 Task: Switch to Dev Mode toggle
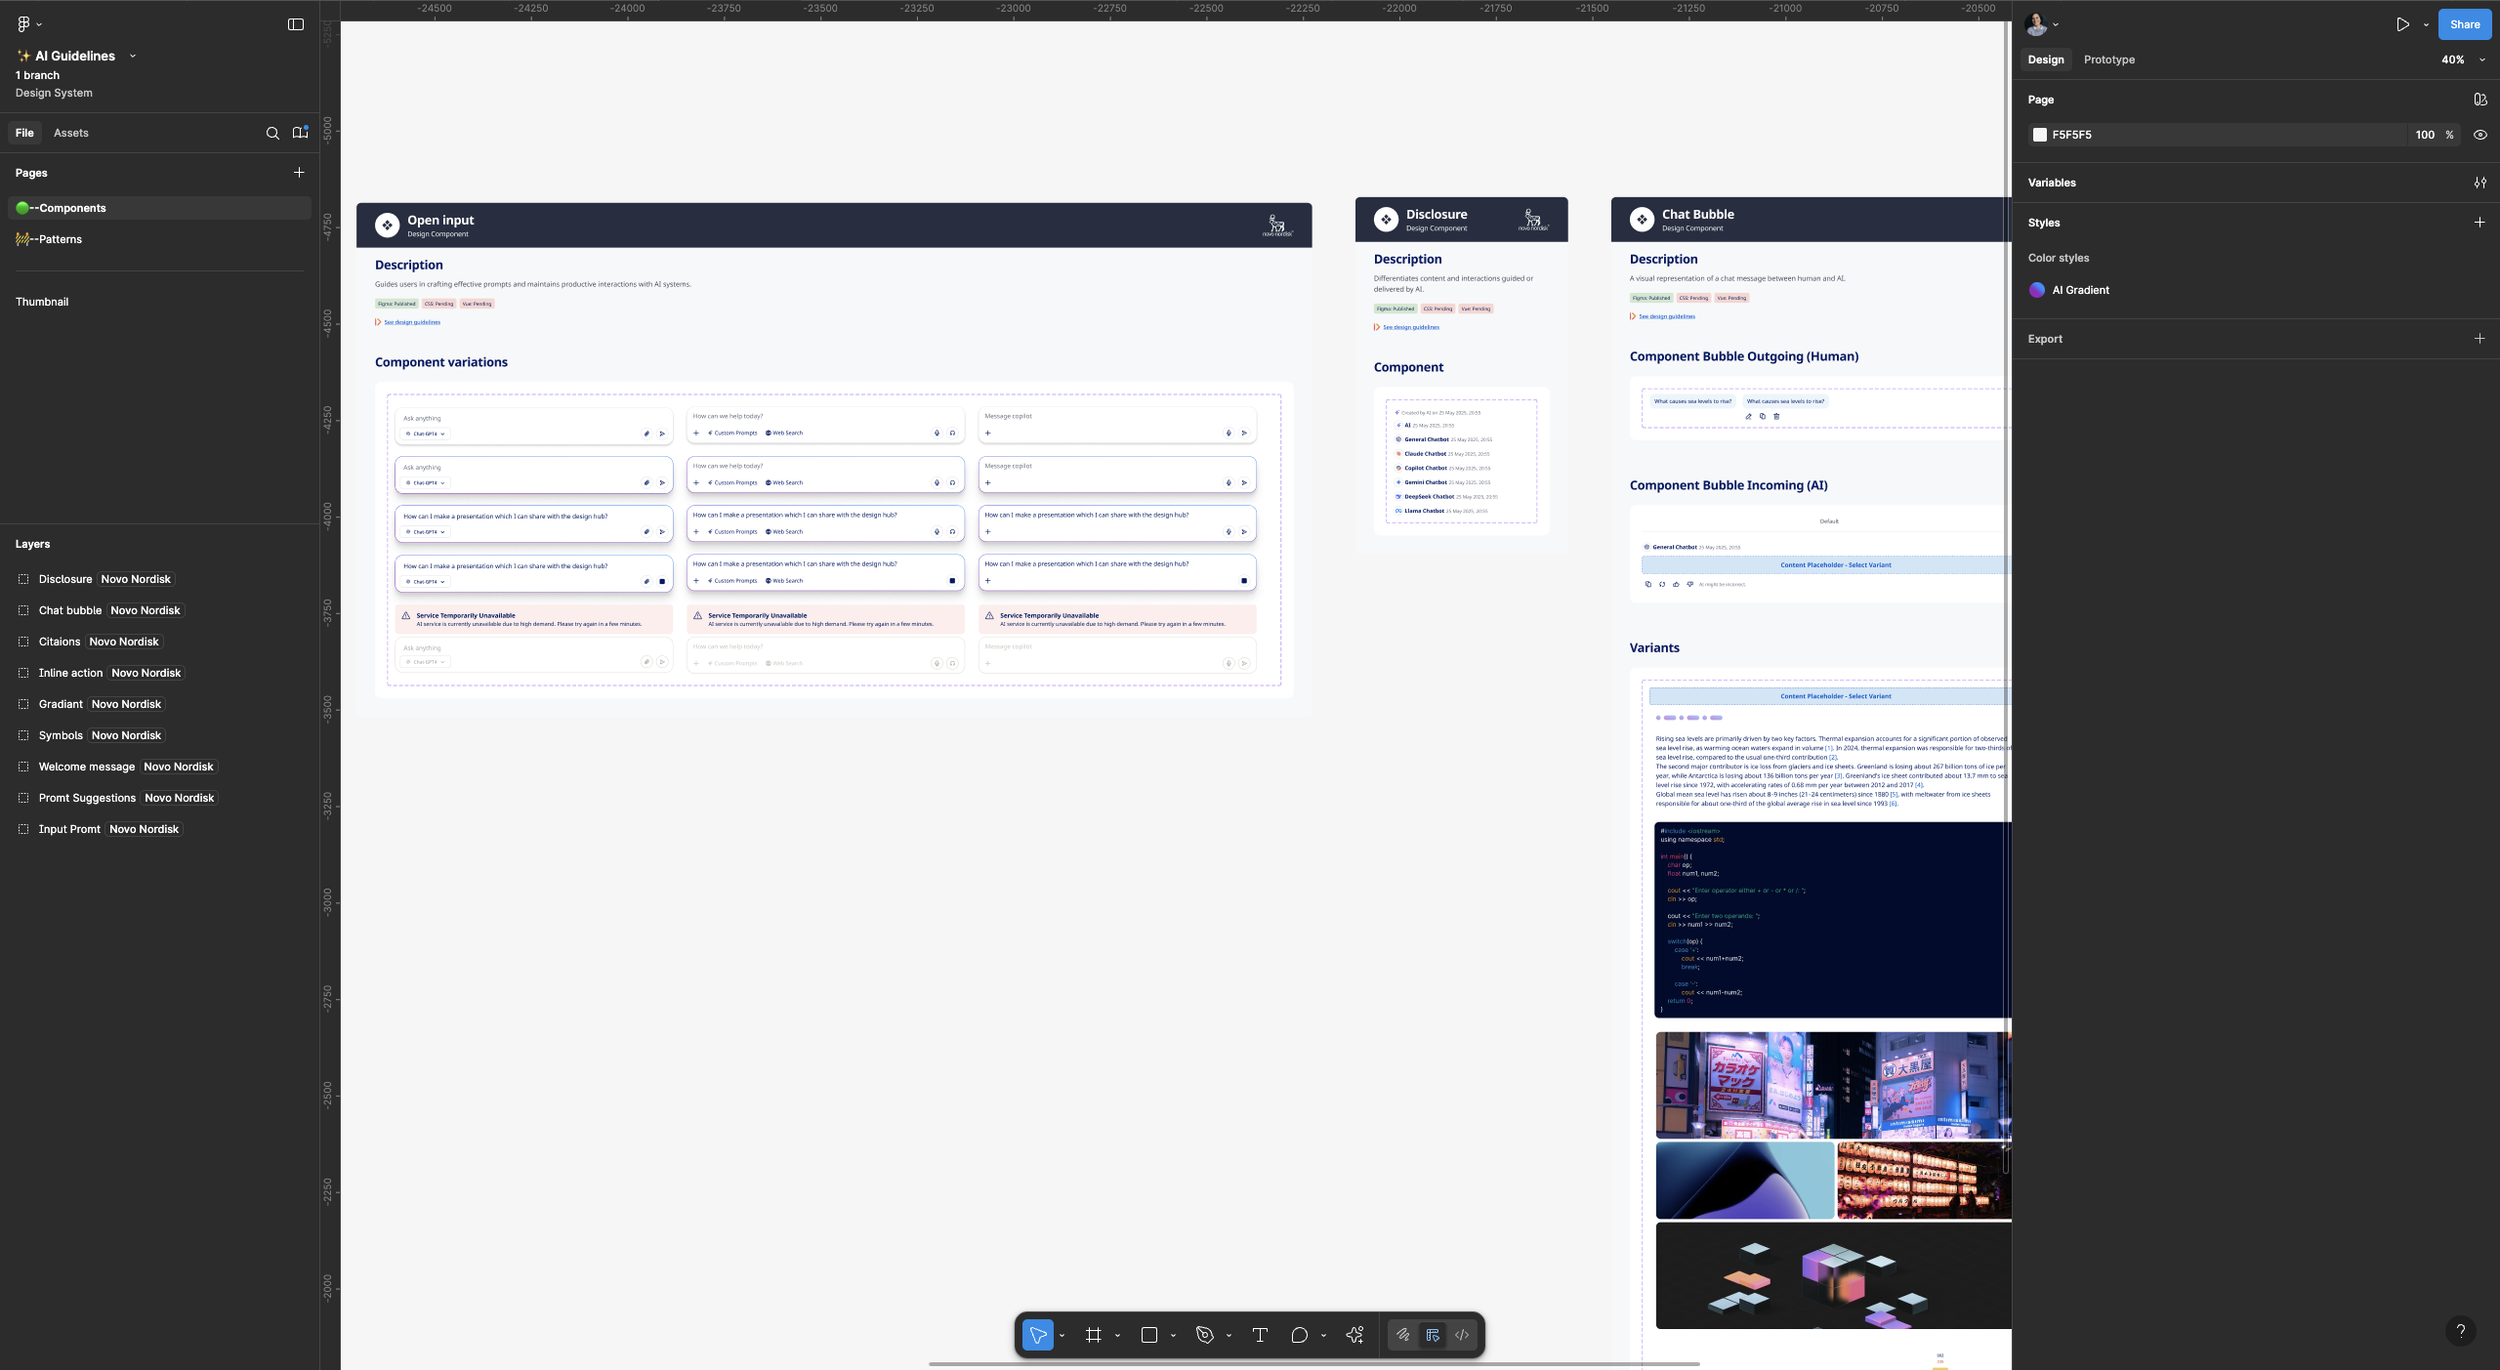1462,1335
